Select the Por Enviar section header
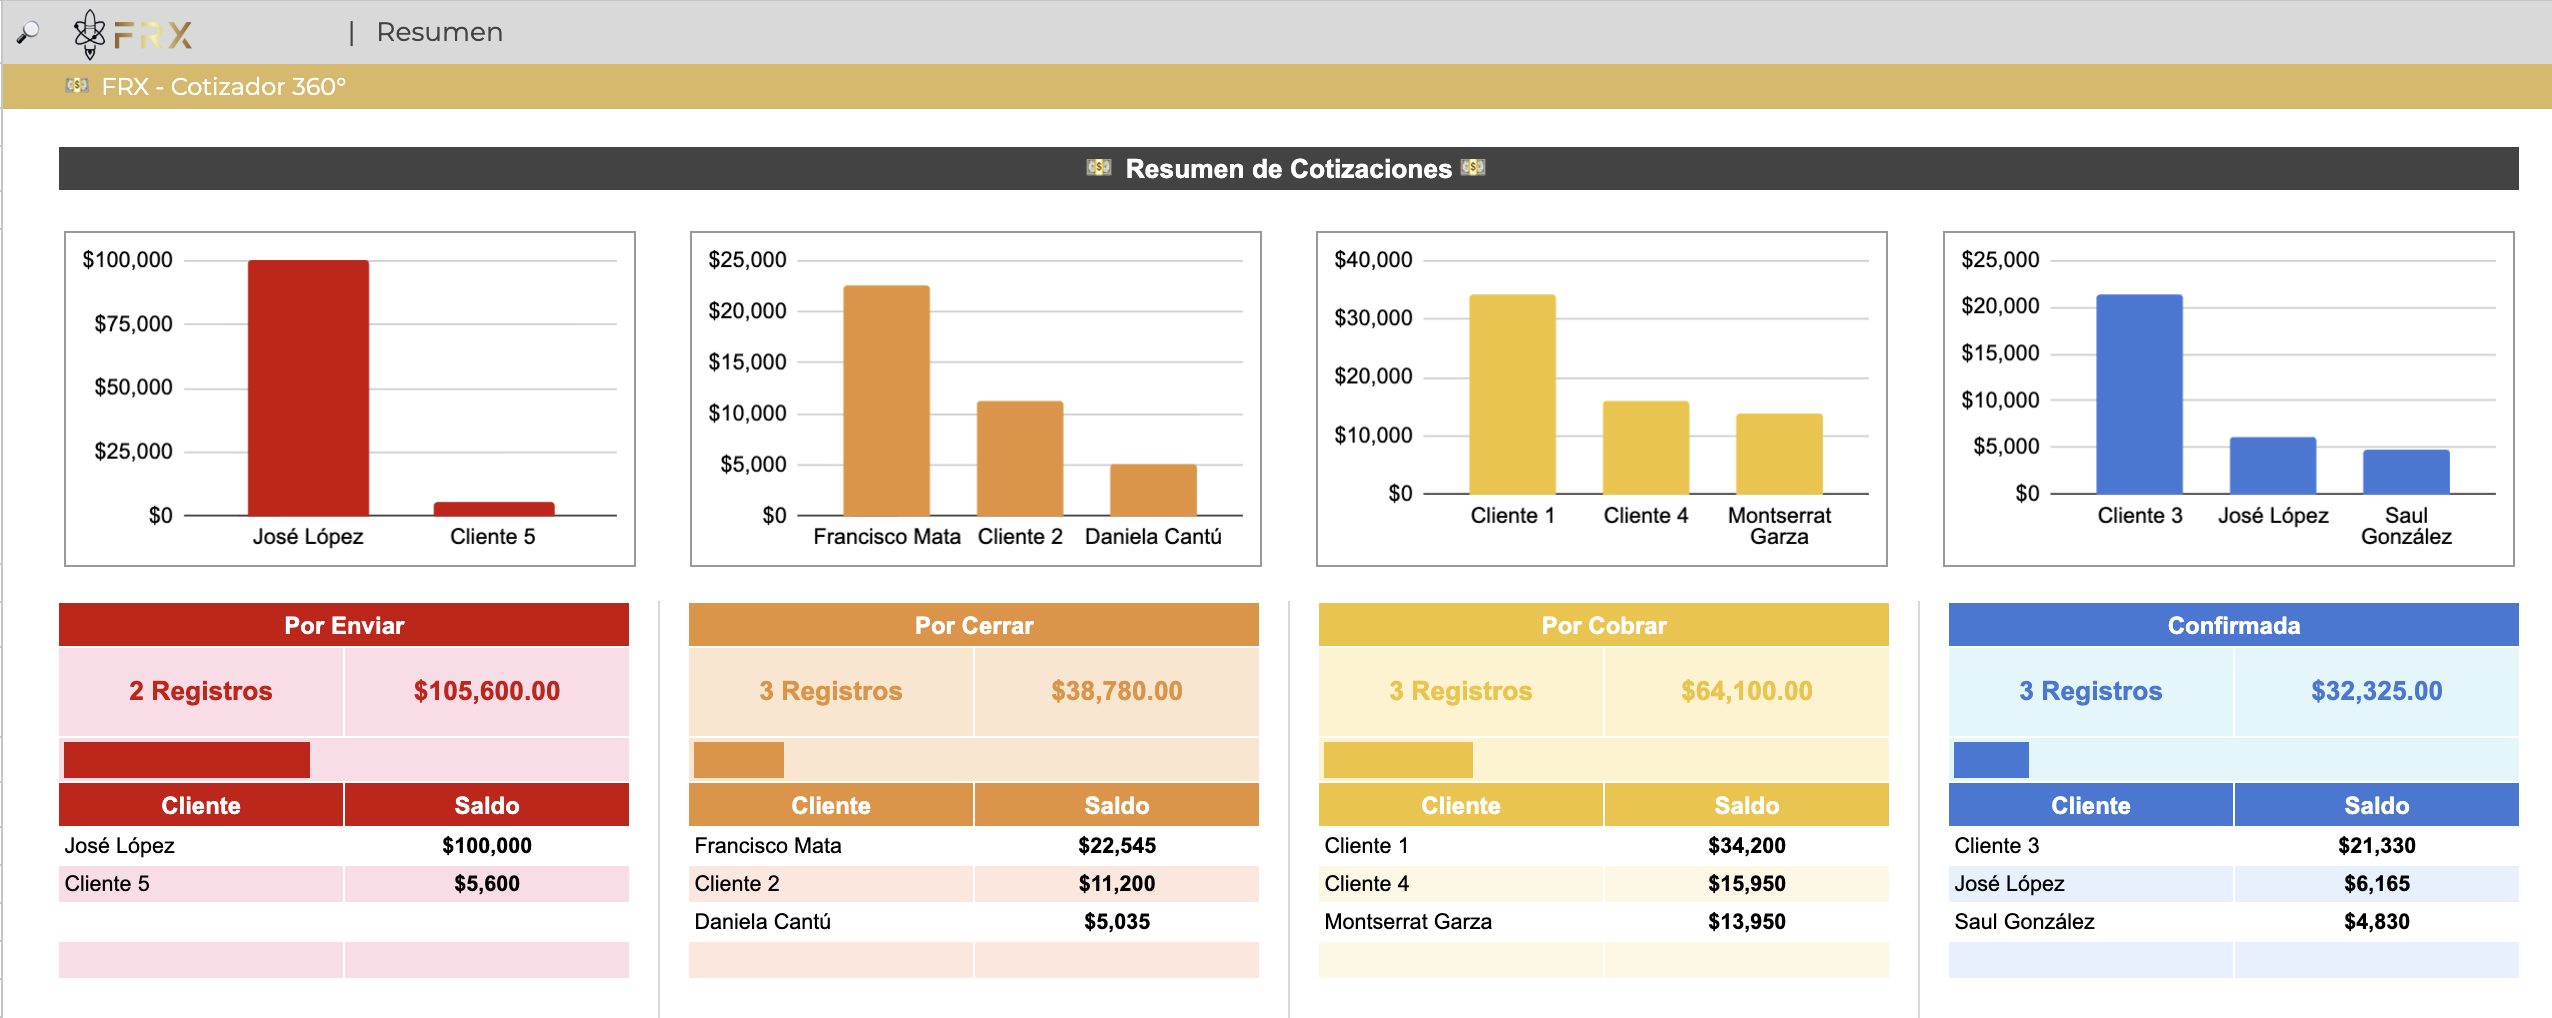2552x1018 pixels. click(x=344, y=625)
